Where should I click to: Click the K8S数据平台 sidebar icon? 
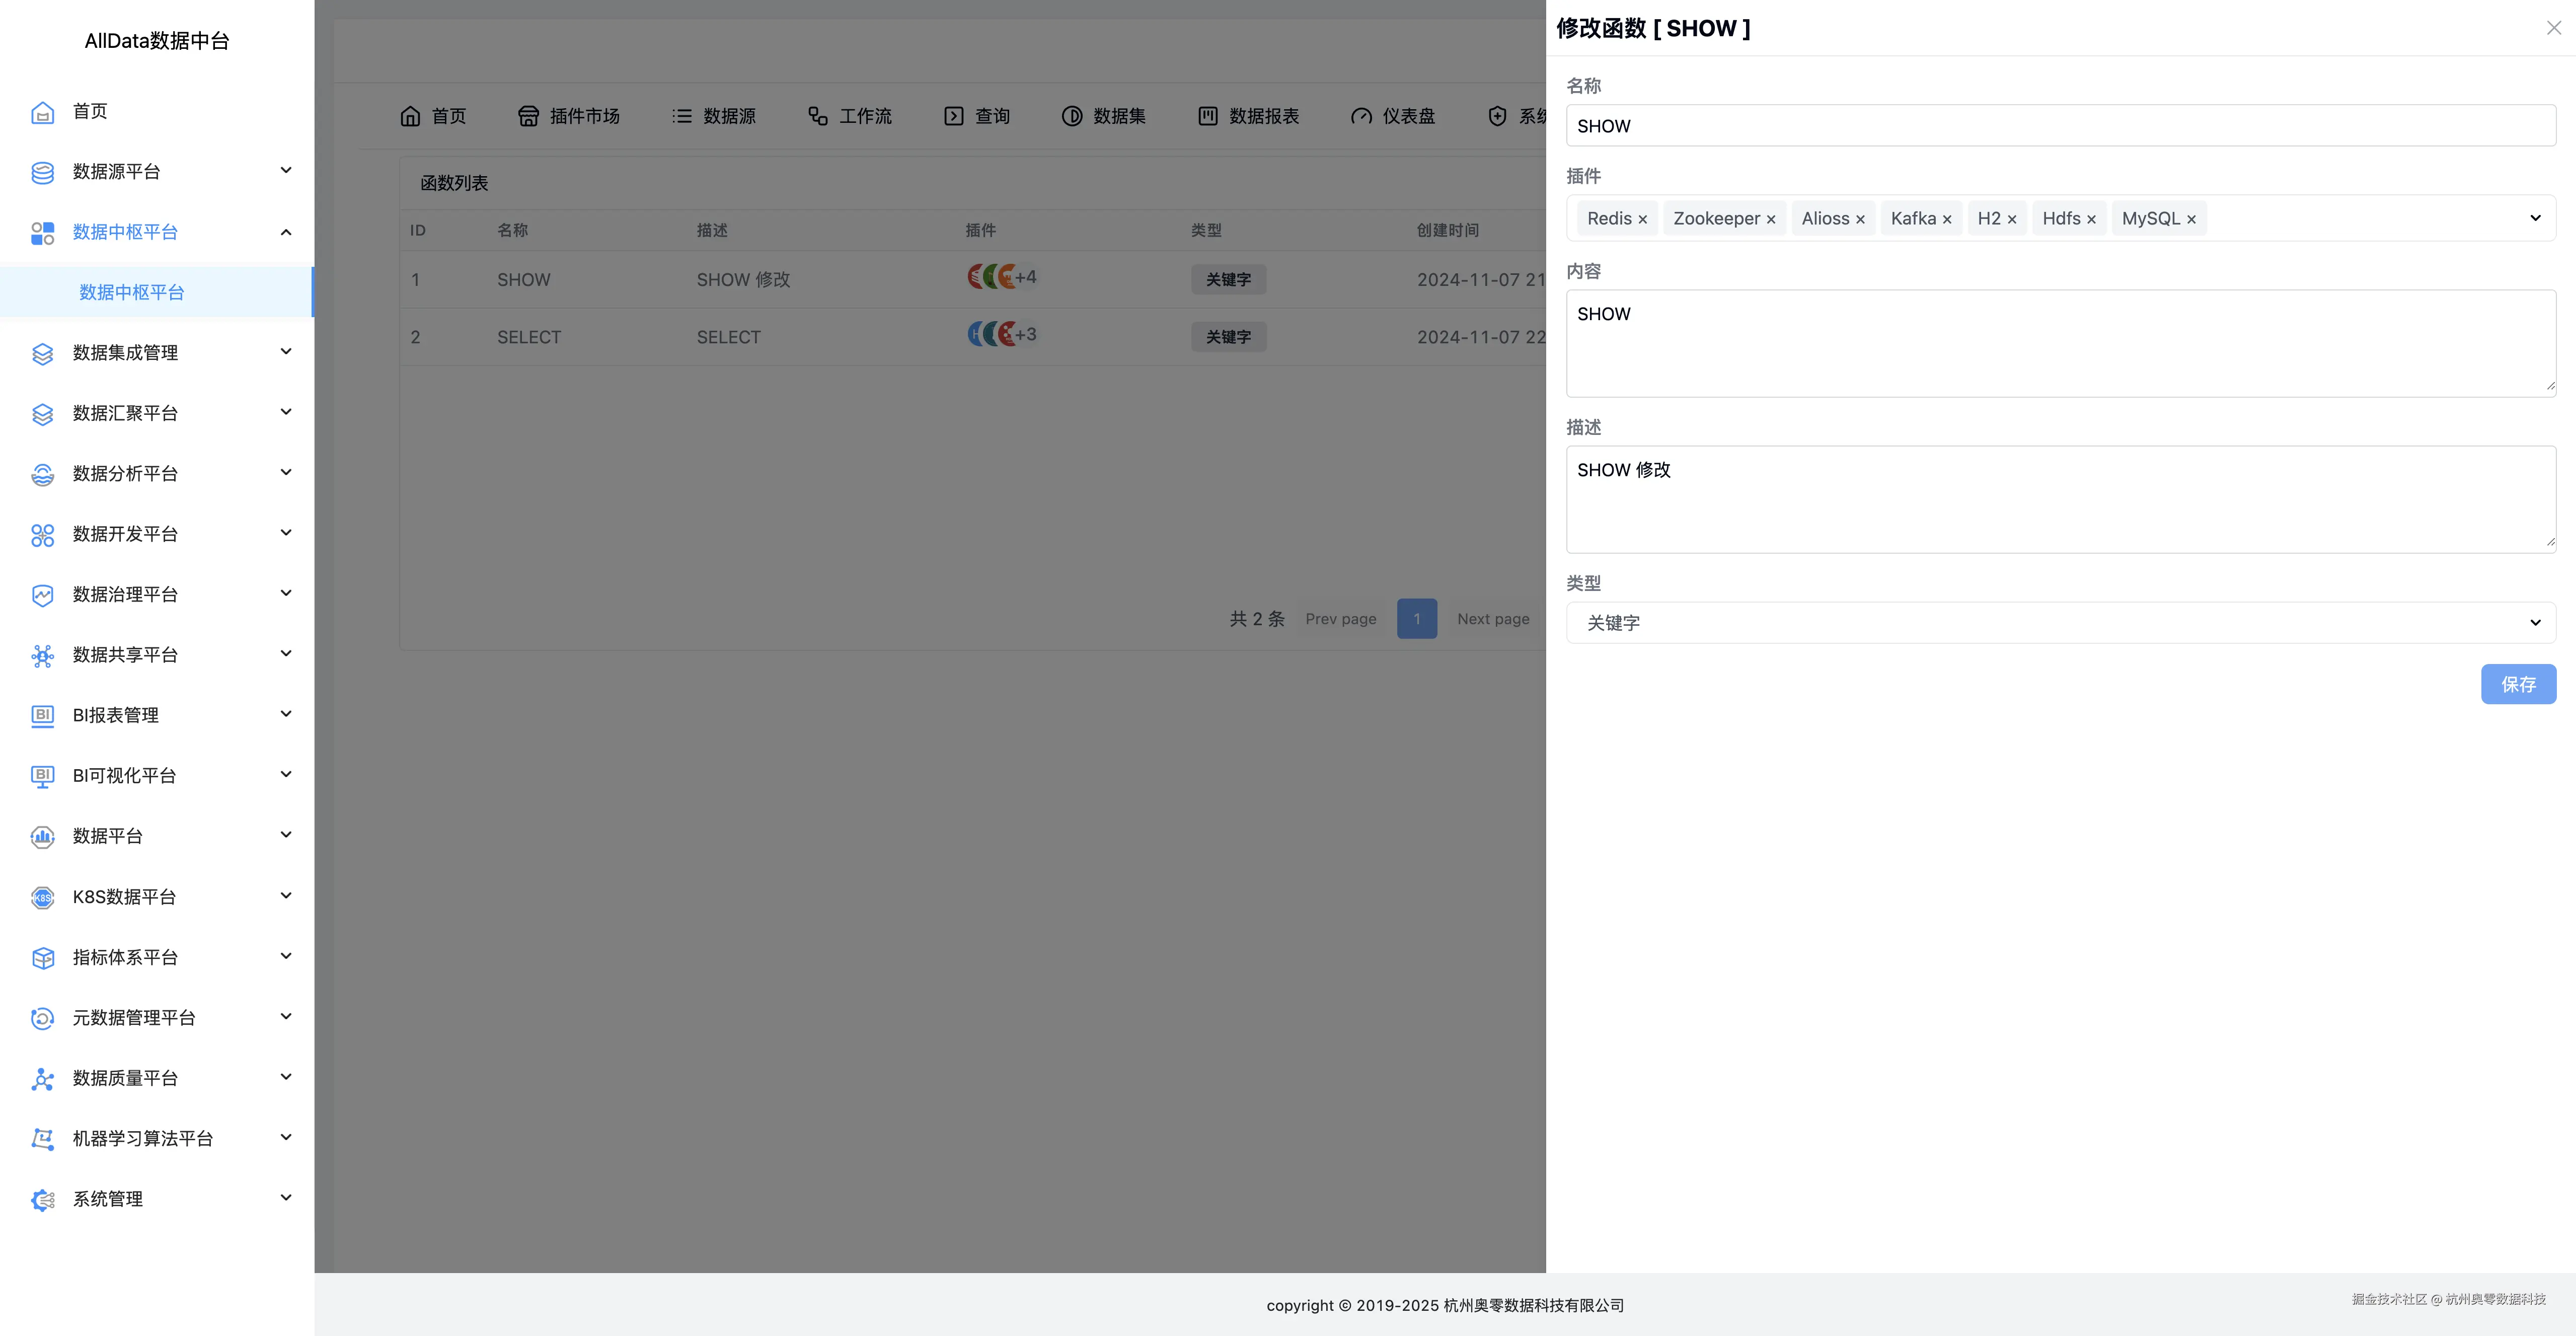[x=42, y=897]
